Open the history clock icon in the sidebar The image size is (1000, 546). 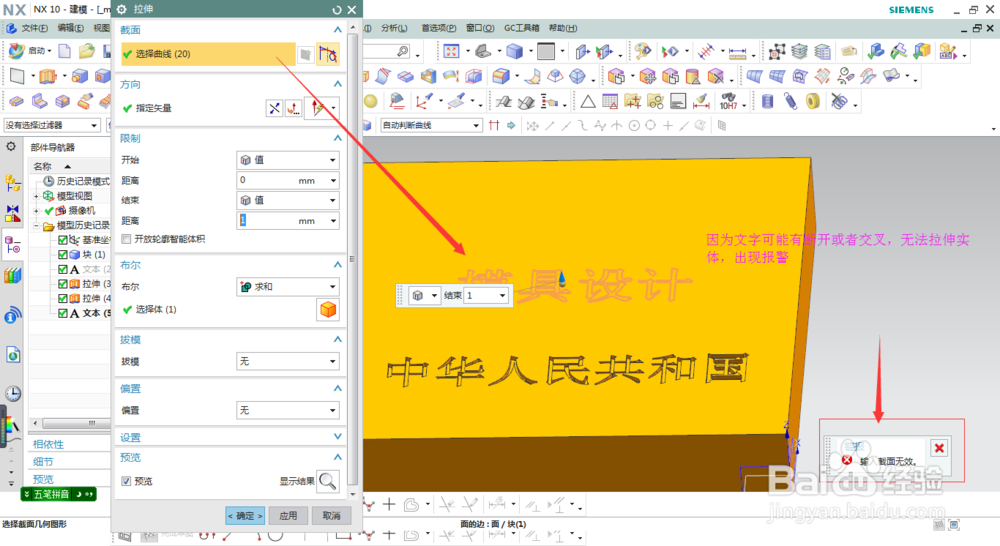pos(13,393)
